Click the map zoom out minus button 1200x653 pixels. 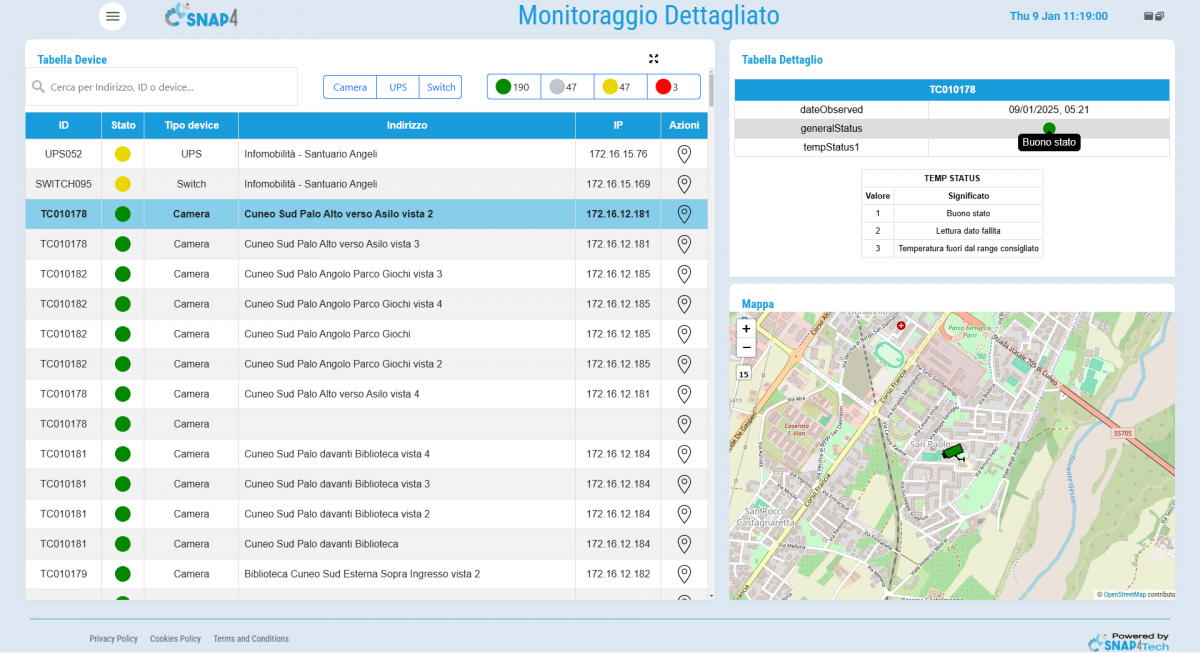point(746,347)
